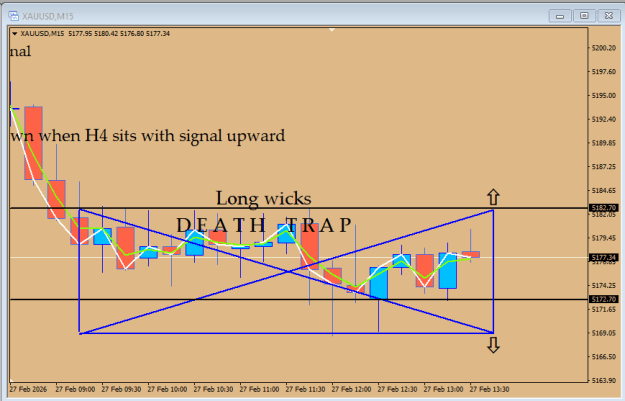Select the 'Long wicks' text label
The width and height of the screenshot is (625, 401).
point(263,199)
